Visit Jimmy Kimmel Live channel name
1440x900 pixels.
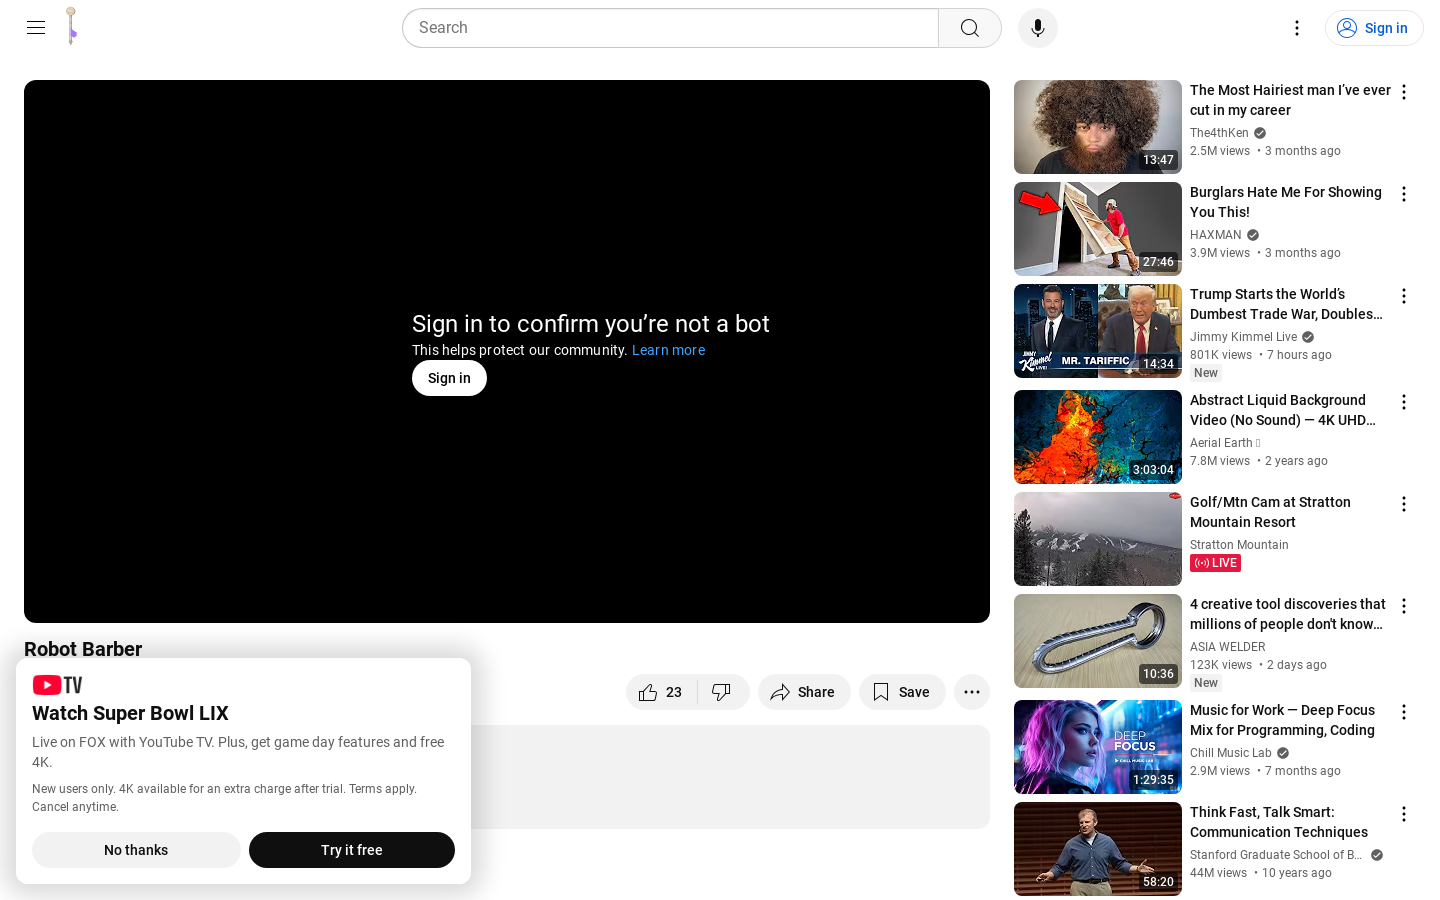point(1243,337)
